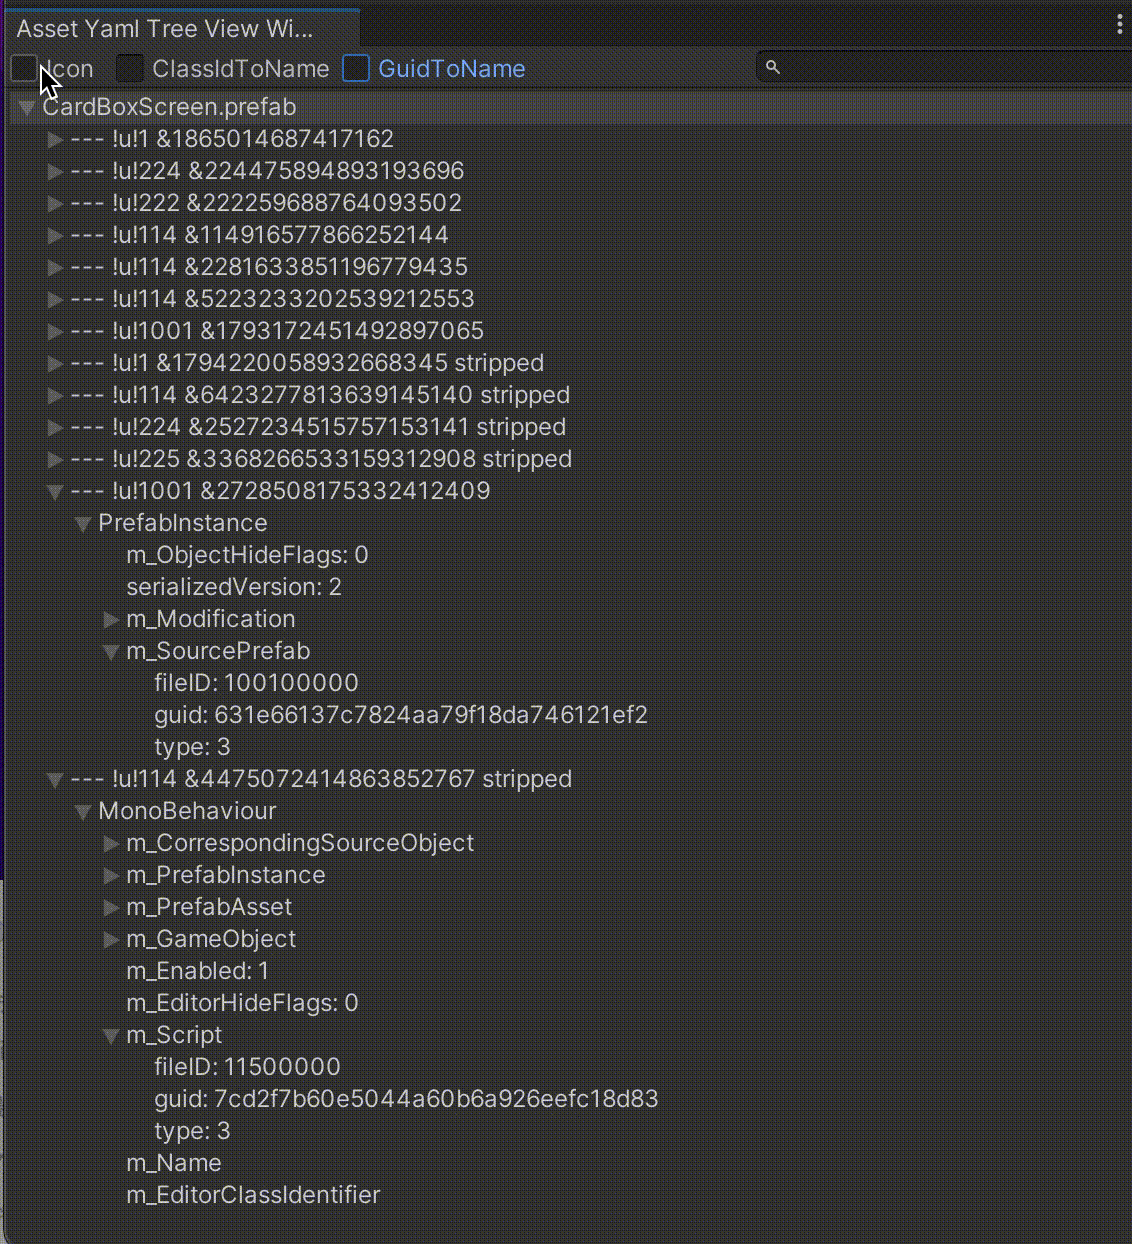Expand the !u!114 &2281633851196779435 entry
Viewport: 1132px width, 1244px height.
[x=56, y=268]
